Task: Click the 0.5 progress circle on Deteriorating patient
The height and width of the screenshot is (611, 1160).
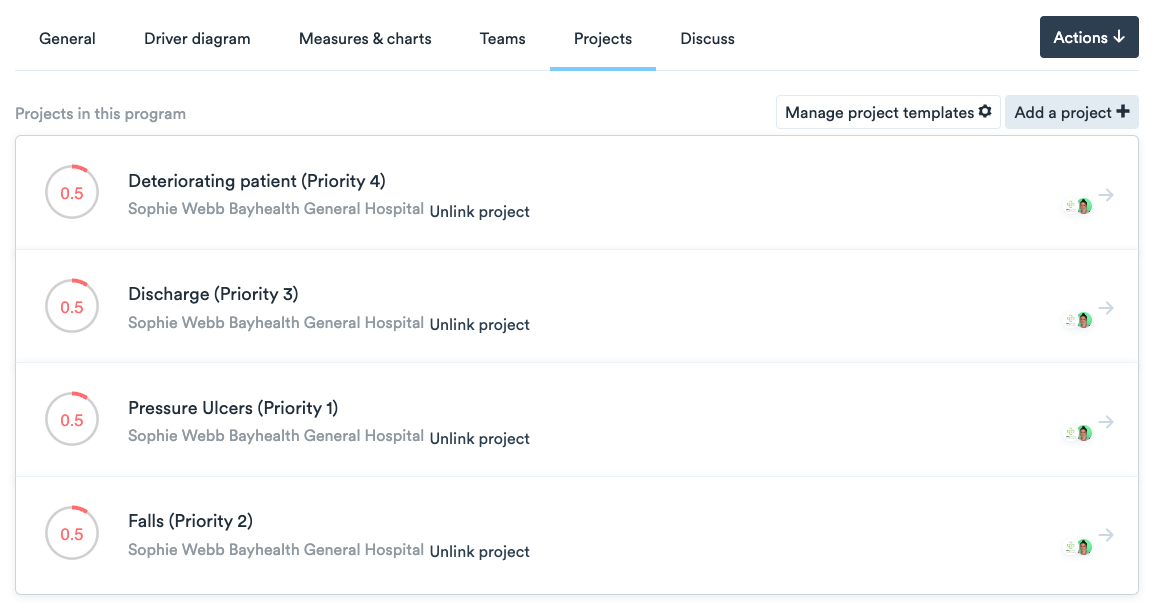Action: [x=72, y=192]
